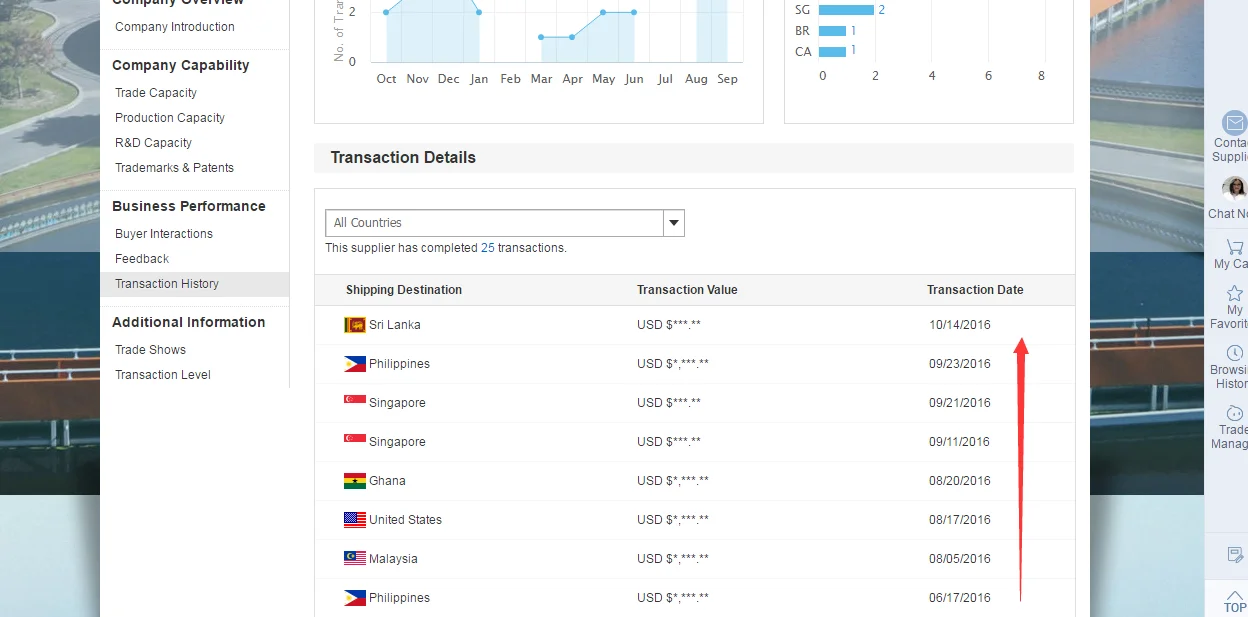This screenshot has height=617, width=1248.
Task: Click the Additional Information section heading
Action: tap(189, 322)
